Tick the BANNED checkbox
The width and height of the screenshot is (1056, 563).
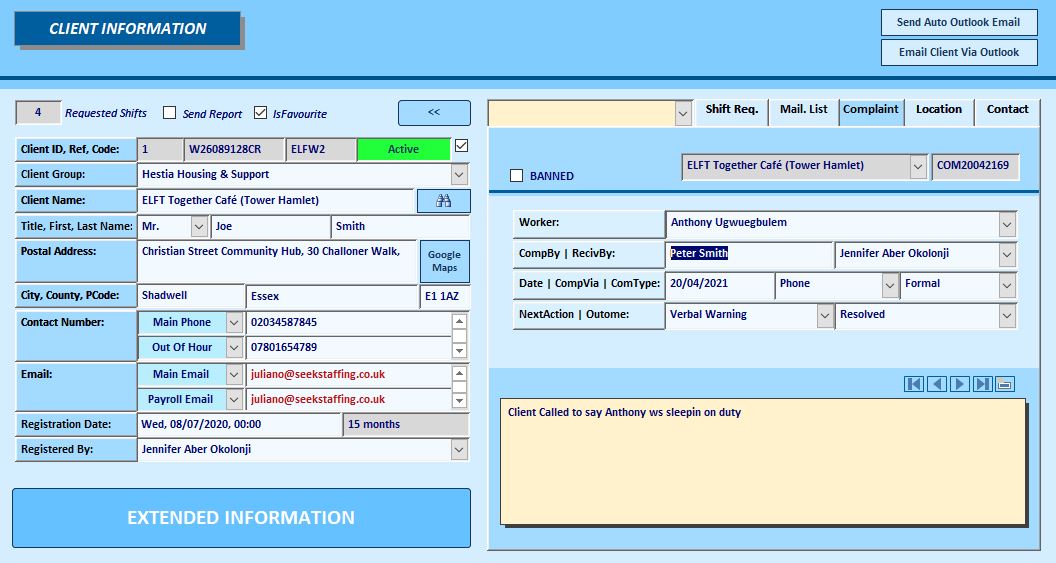pos(517,176)
